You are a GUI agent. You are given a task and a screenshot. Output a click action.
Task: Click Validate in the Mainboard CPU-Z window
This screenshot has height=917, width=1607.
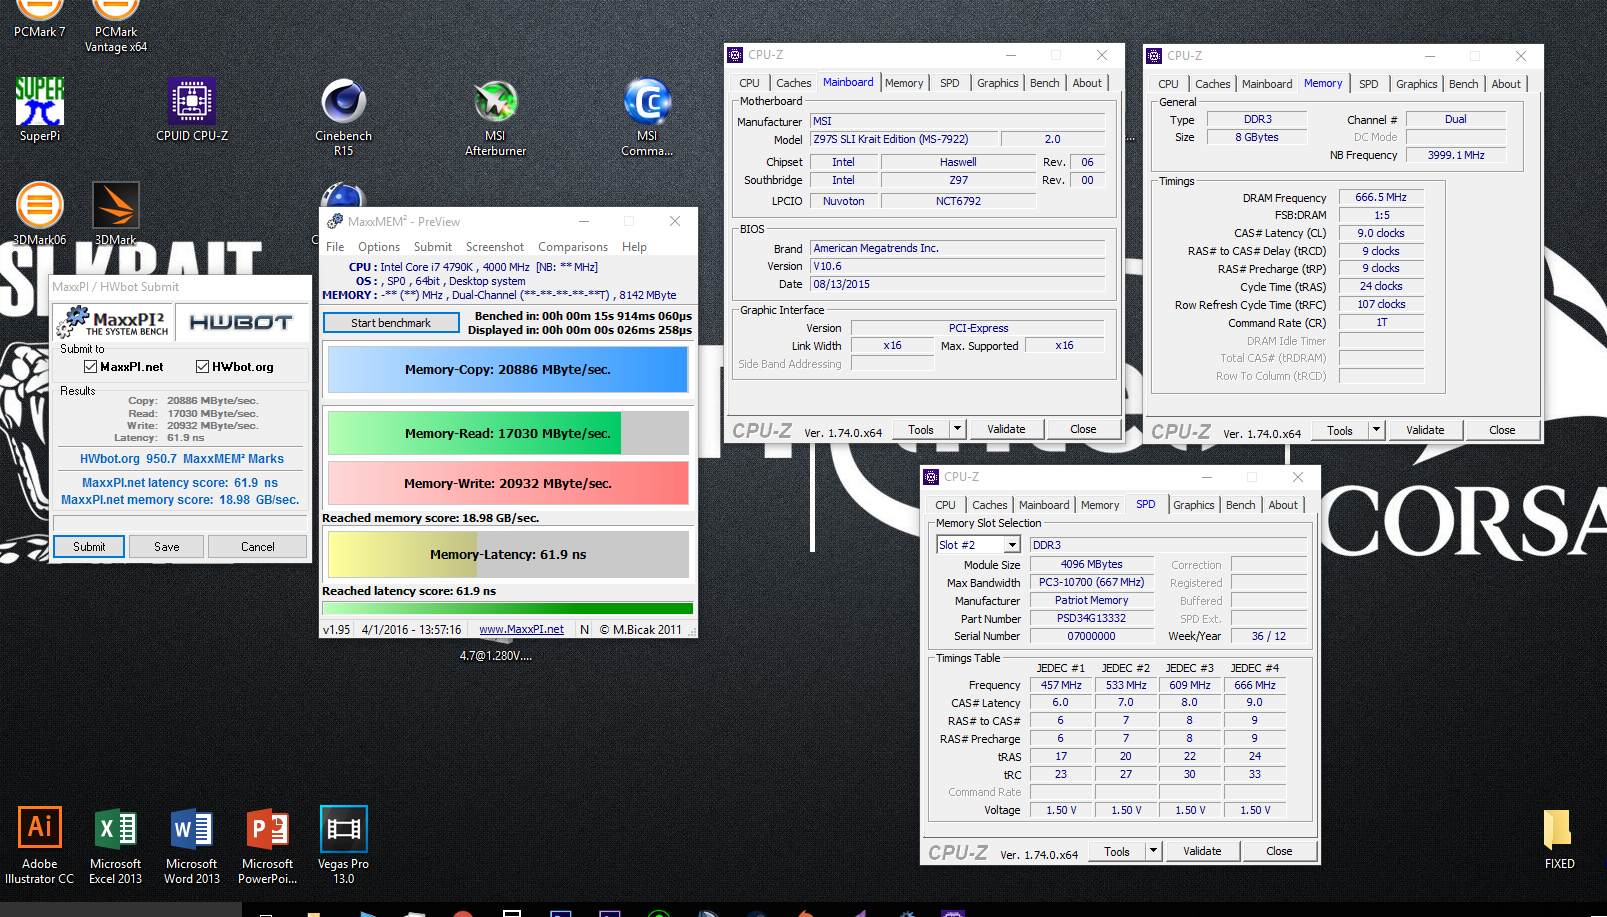tap(1006, 429)
